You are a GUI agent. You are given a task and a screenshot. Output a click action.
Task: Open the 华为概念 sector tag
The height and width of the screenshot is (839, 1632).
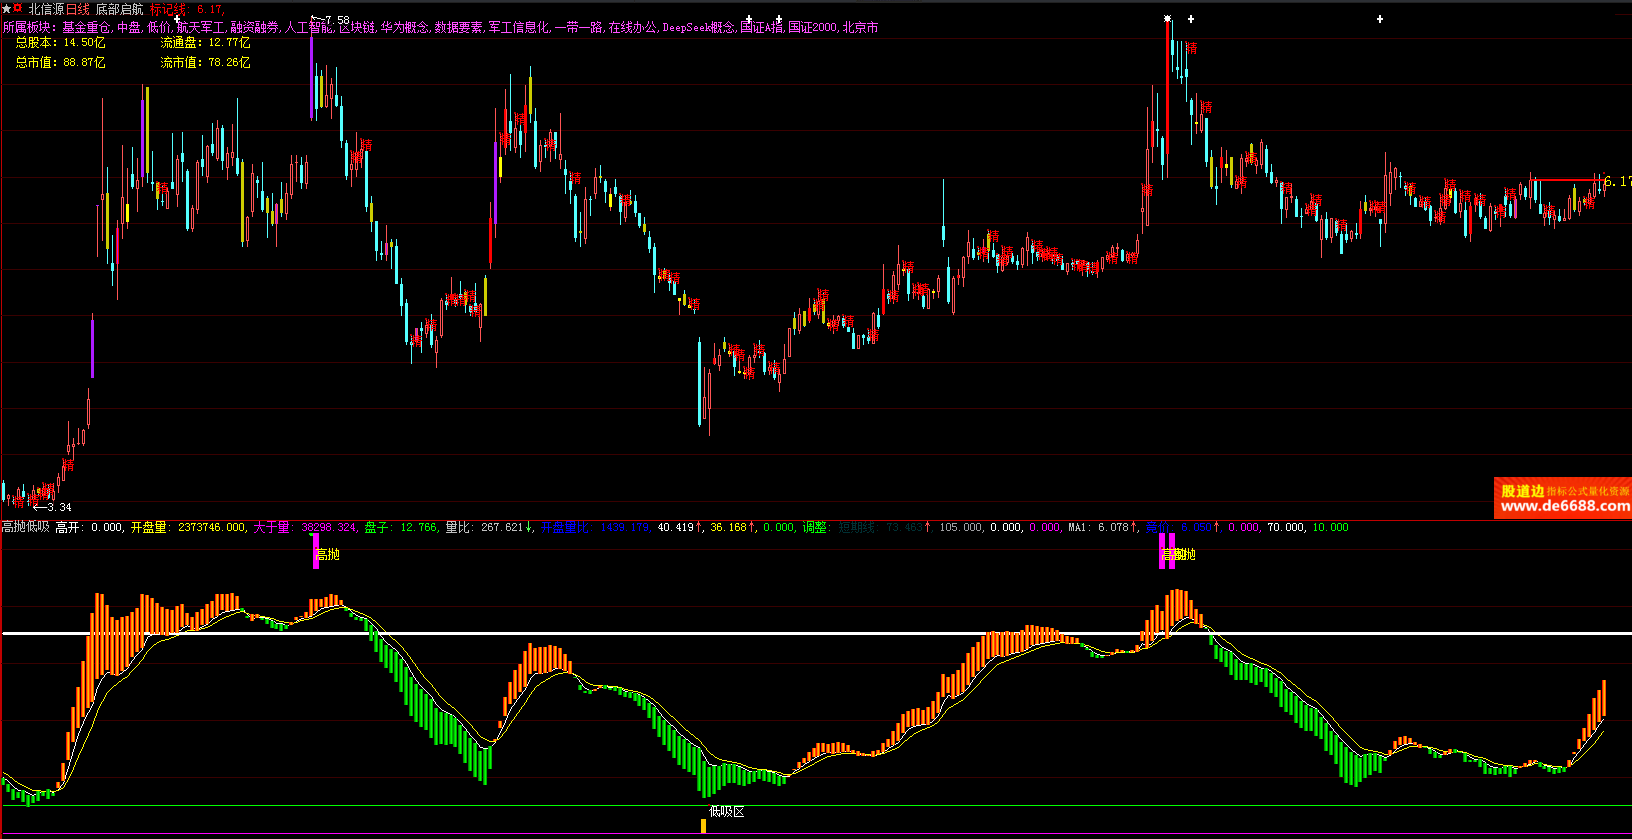404,28
